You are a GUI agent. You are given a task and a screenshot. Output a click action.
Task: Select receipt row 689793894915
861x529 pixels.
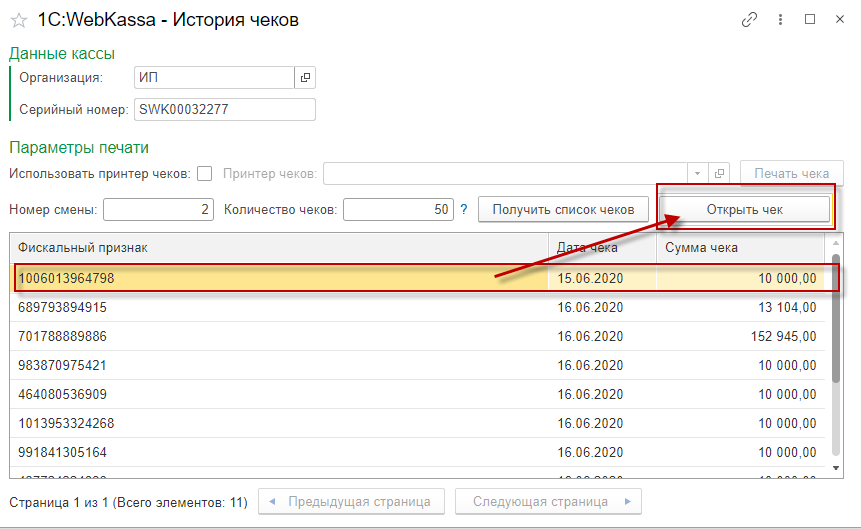click(417, 307)
